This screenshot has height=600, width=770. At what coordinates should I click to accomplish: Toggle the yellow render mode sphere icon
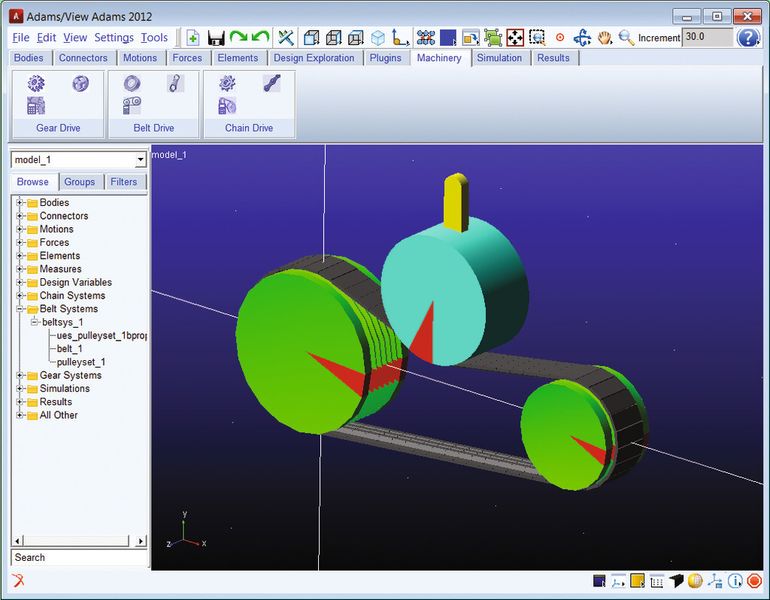point(695,581)
